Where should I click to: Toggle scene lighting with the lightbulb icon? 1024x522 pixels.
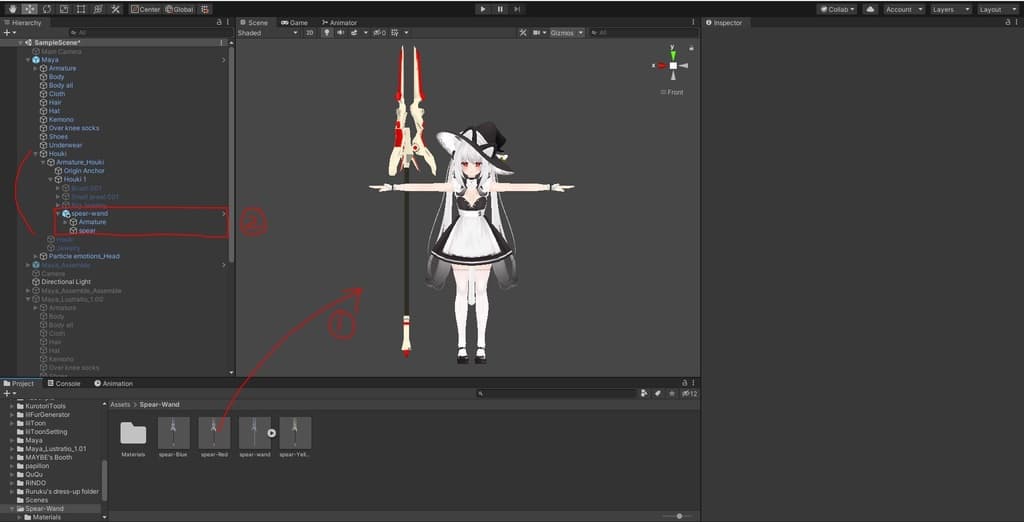(x=326, y=33)
